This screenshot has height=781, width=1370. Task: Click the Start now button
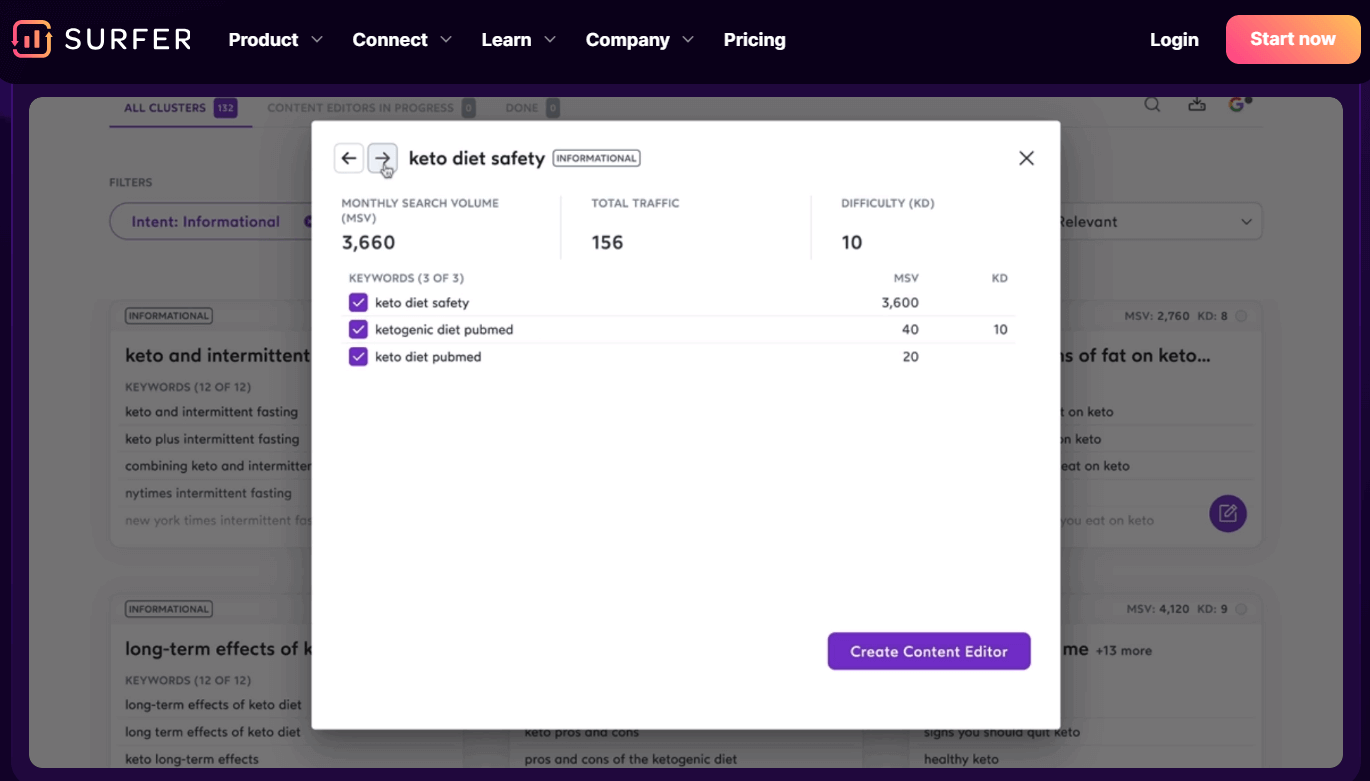pyautogui.click(x=1292, y=39)
